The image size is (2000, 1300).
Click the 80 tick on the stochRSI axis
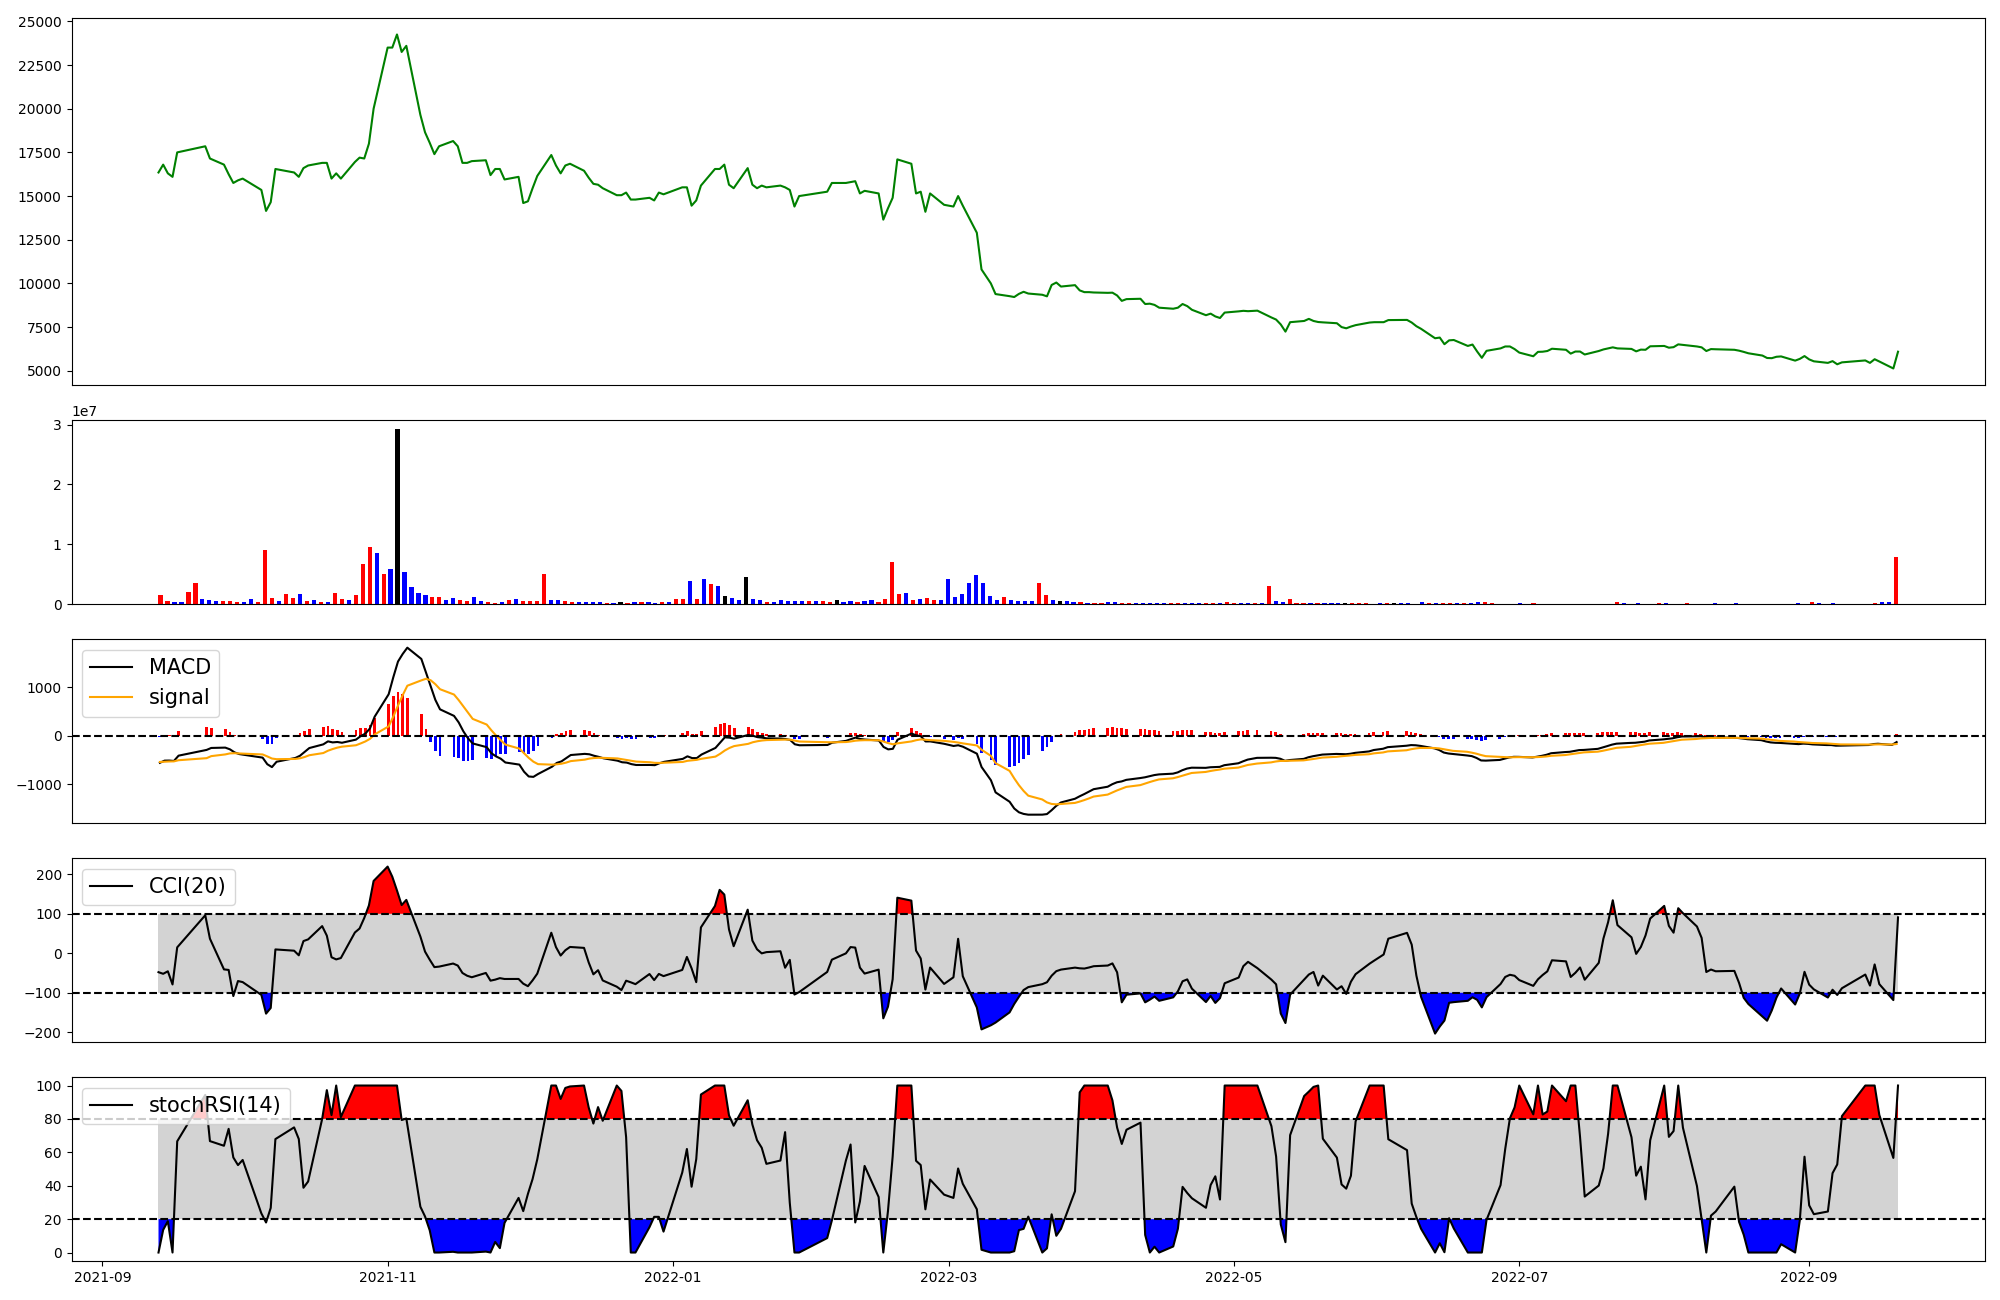54,1120
